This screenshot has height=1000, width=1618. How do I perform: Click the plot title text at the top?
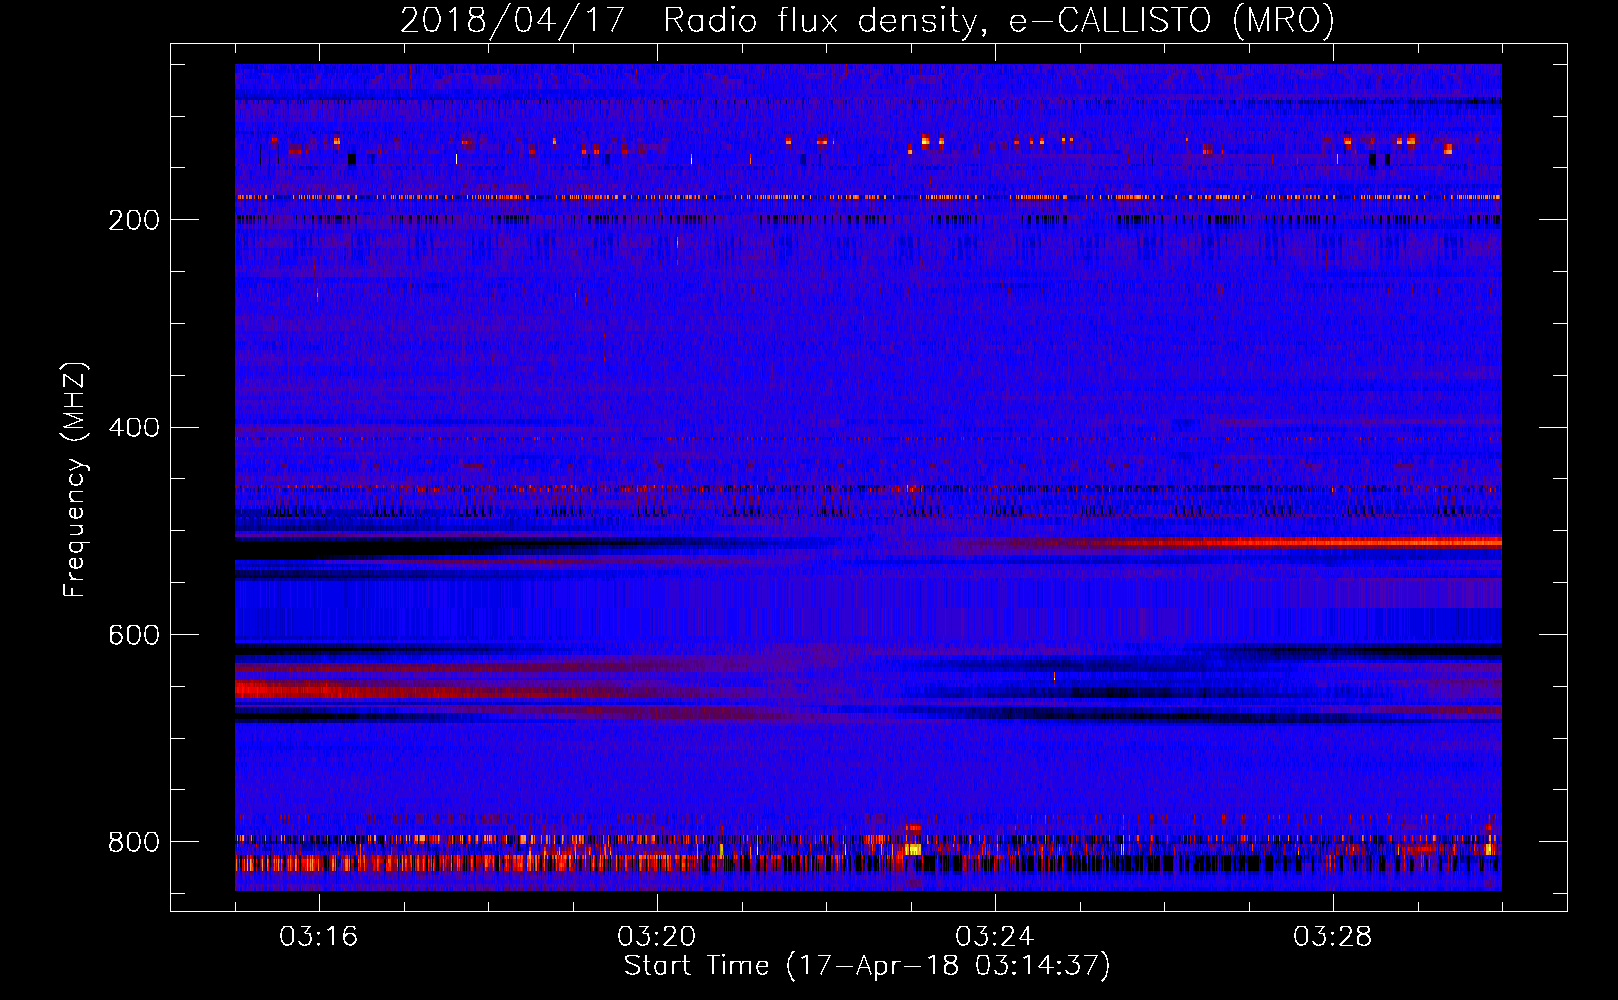click(x=867, y=20)
